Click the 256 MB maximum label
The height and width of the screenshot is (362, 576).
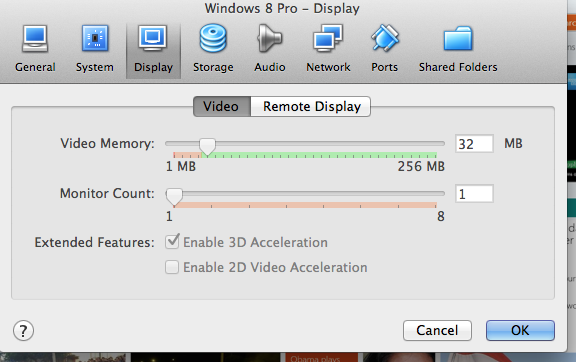(421, 166)
